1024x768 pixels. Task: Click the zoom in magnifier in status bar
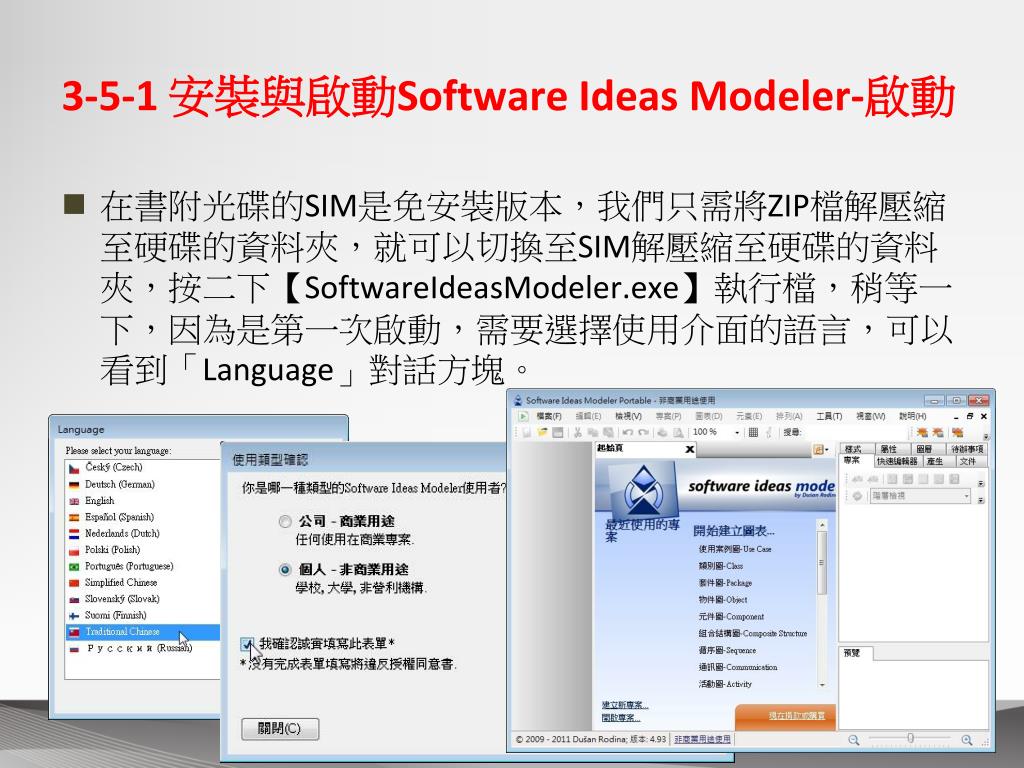(x=967, y=739)
